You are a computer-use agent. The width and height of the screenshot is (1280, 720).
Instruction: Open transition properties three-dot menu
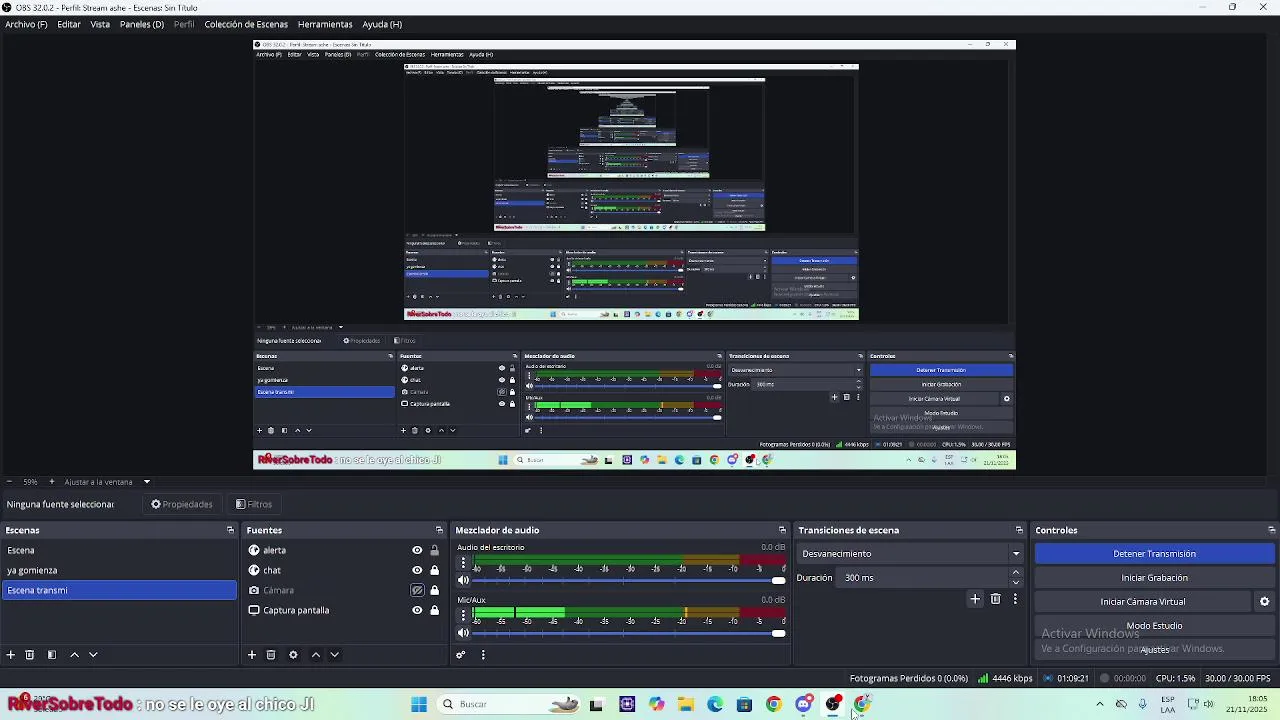coord(1015,599)
